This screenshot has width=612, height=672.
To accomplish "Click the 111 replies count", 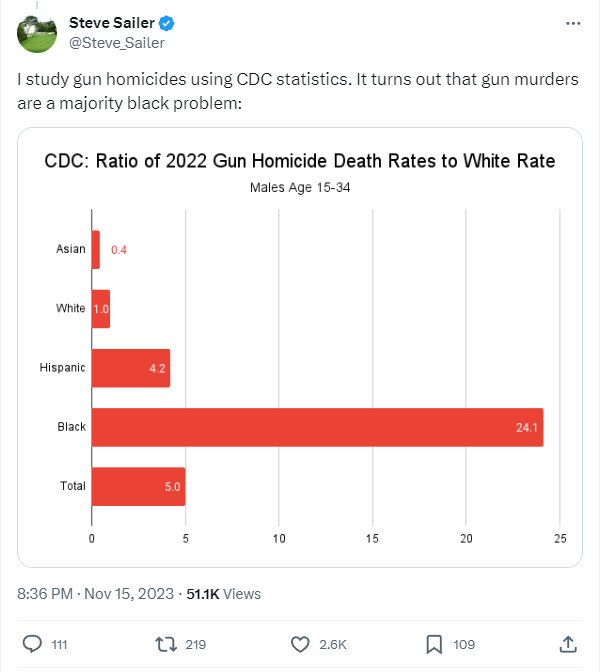I will click(60, 645).
